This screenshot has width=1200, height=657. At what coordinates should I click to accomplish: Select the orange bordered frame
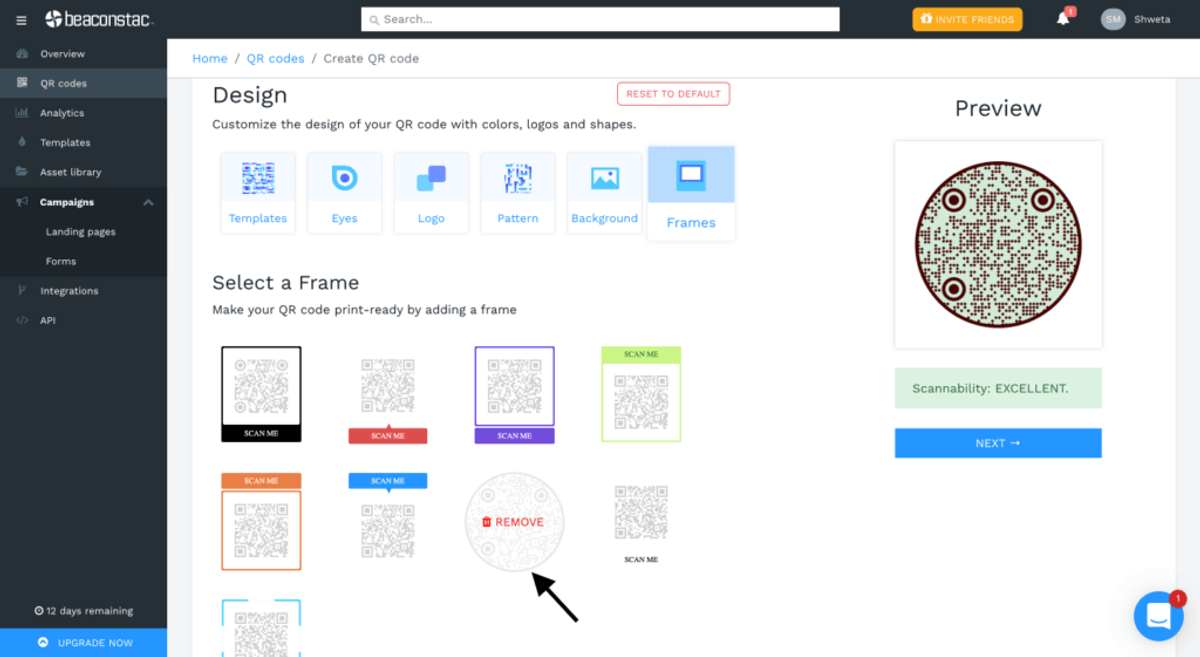[261, 521]
